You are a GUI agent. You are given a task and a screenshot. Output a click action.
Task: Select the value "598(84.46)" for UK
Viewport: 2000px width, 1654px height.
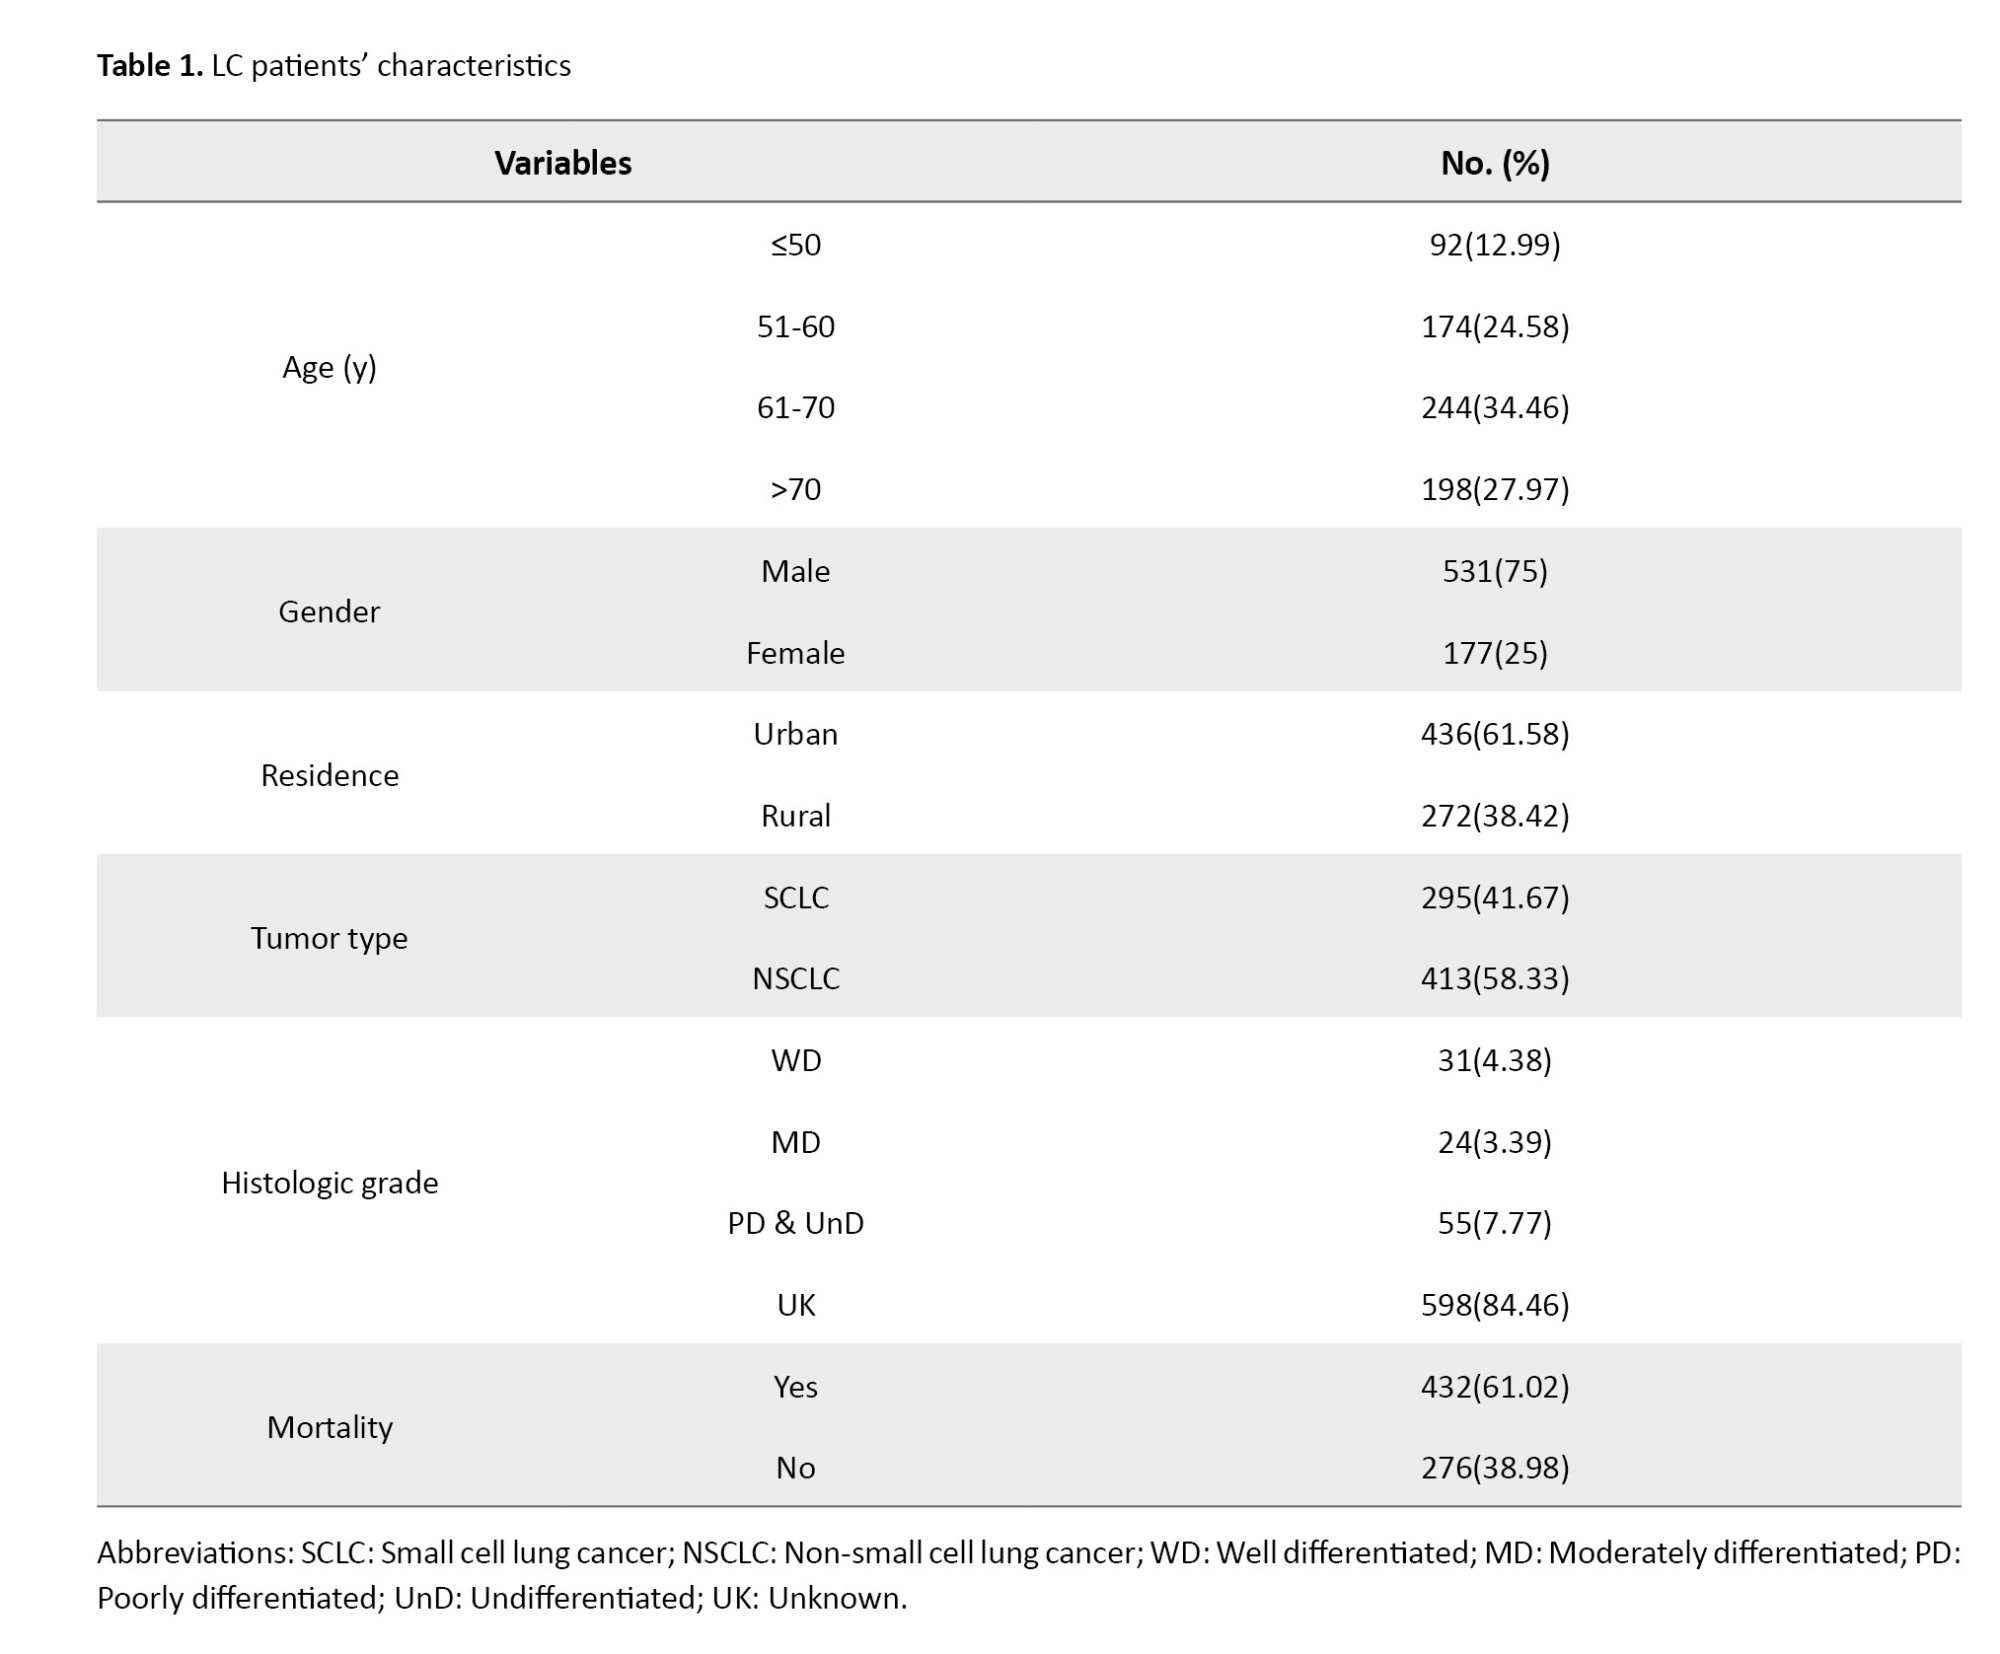tap(1494, 1305)
